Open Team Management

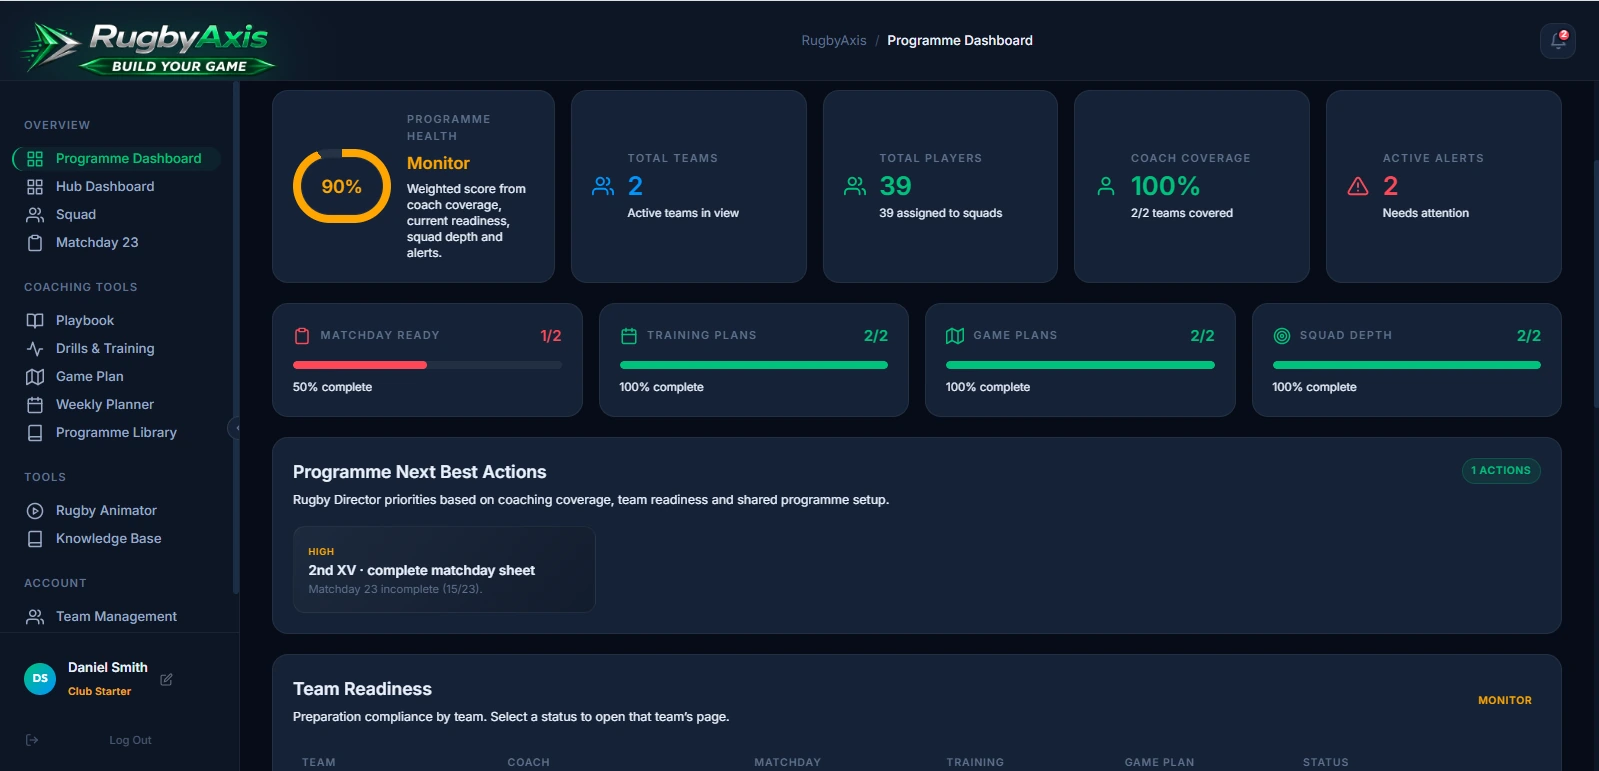117,617
